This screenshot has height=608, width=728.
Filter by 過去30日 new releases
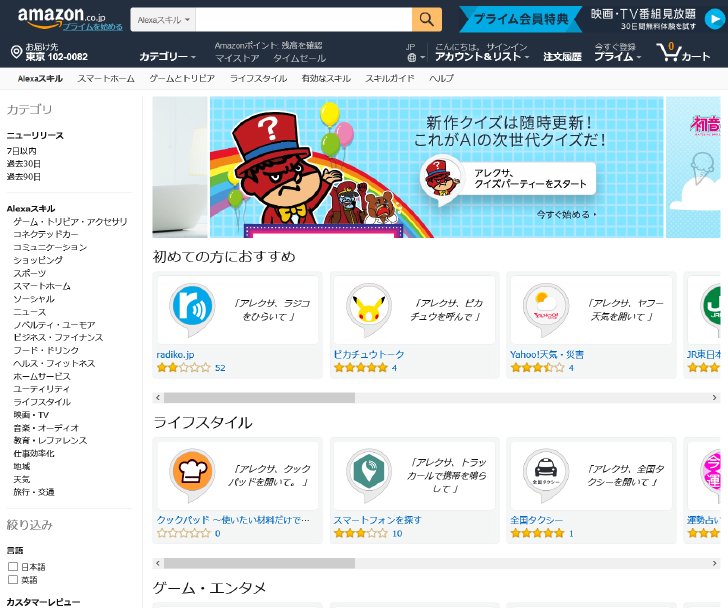point(24,164)
